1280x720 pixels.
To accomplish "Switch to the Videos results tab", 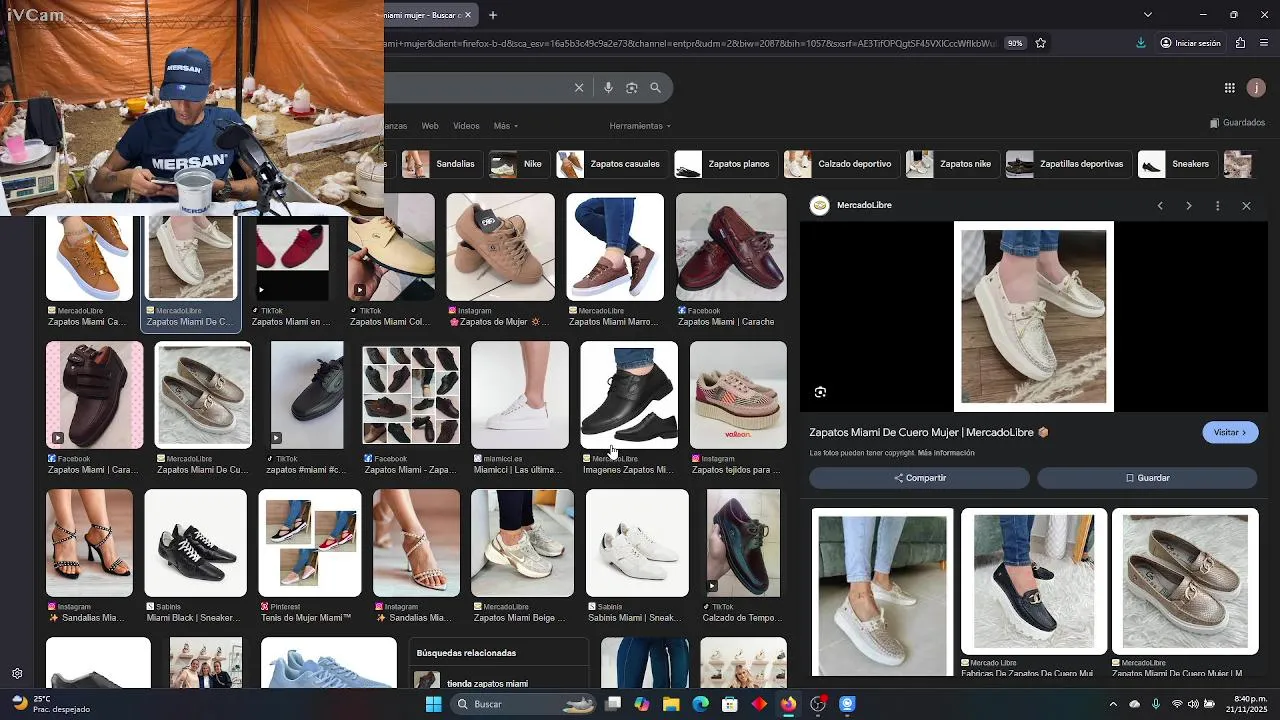I will coord(466,126).
